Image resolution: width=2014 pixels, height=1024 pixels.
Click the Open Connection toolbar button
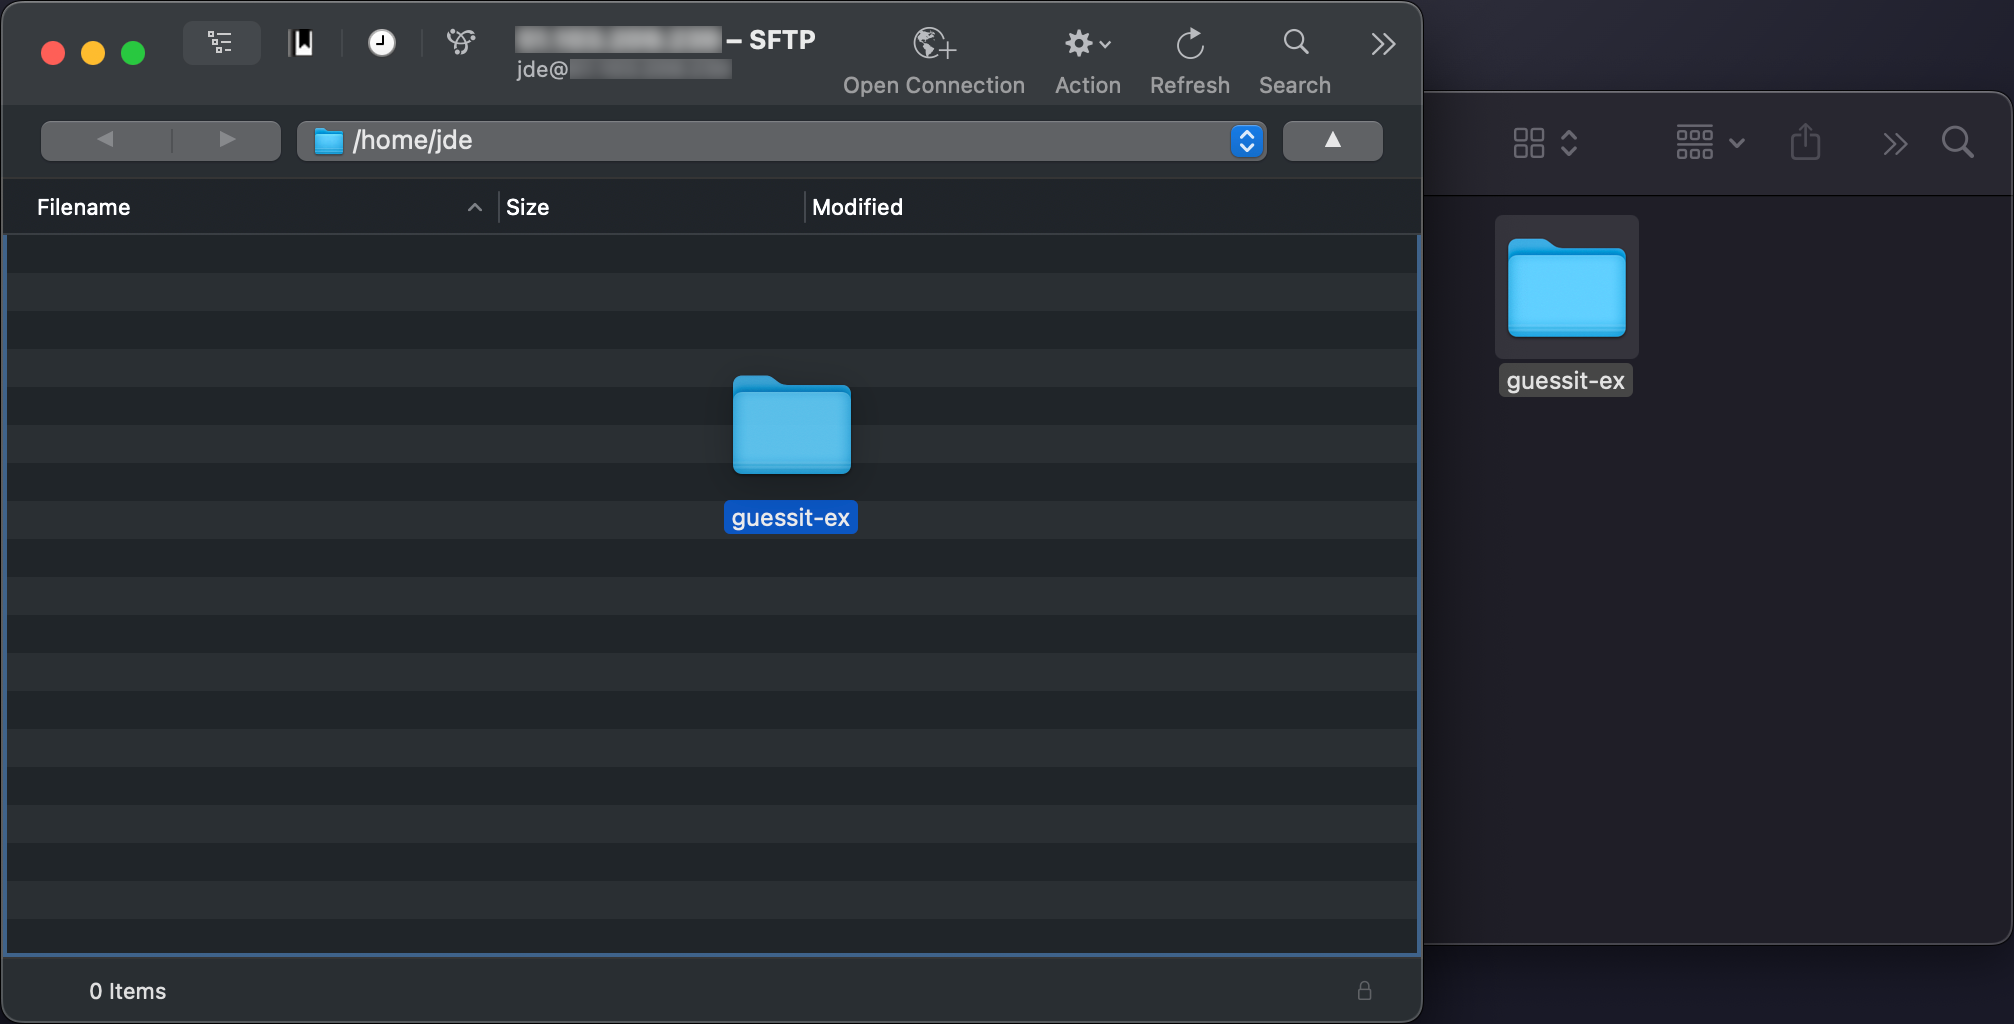point(933,62)
